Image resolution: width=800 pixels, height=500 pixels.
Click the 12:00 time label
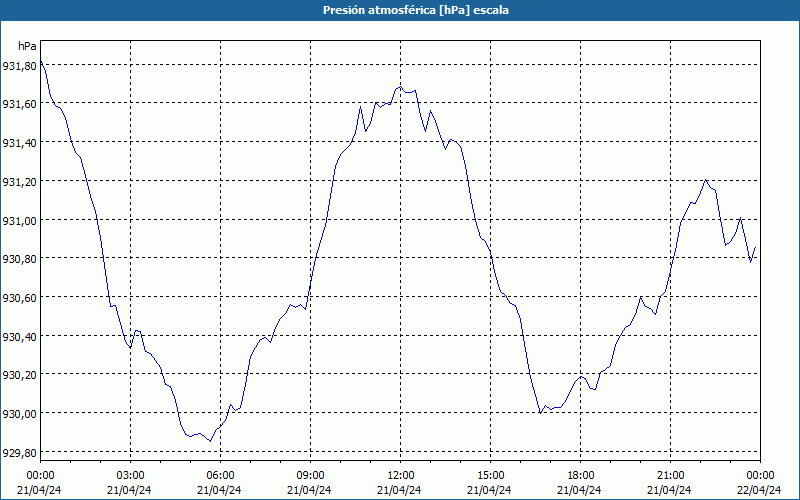[x=401, y=476]
